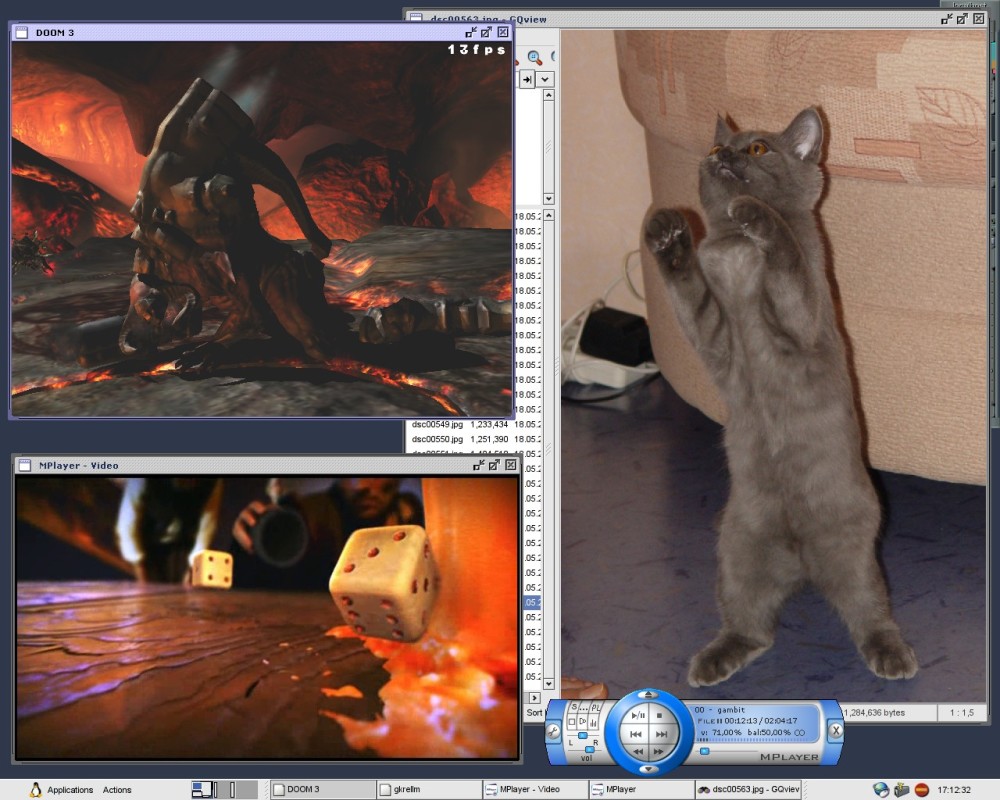
Task: Adjust the vol slider in MPlayer
Action: tap(589, 750)
